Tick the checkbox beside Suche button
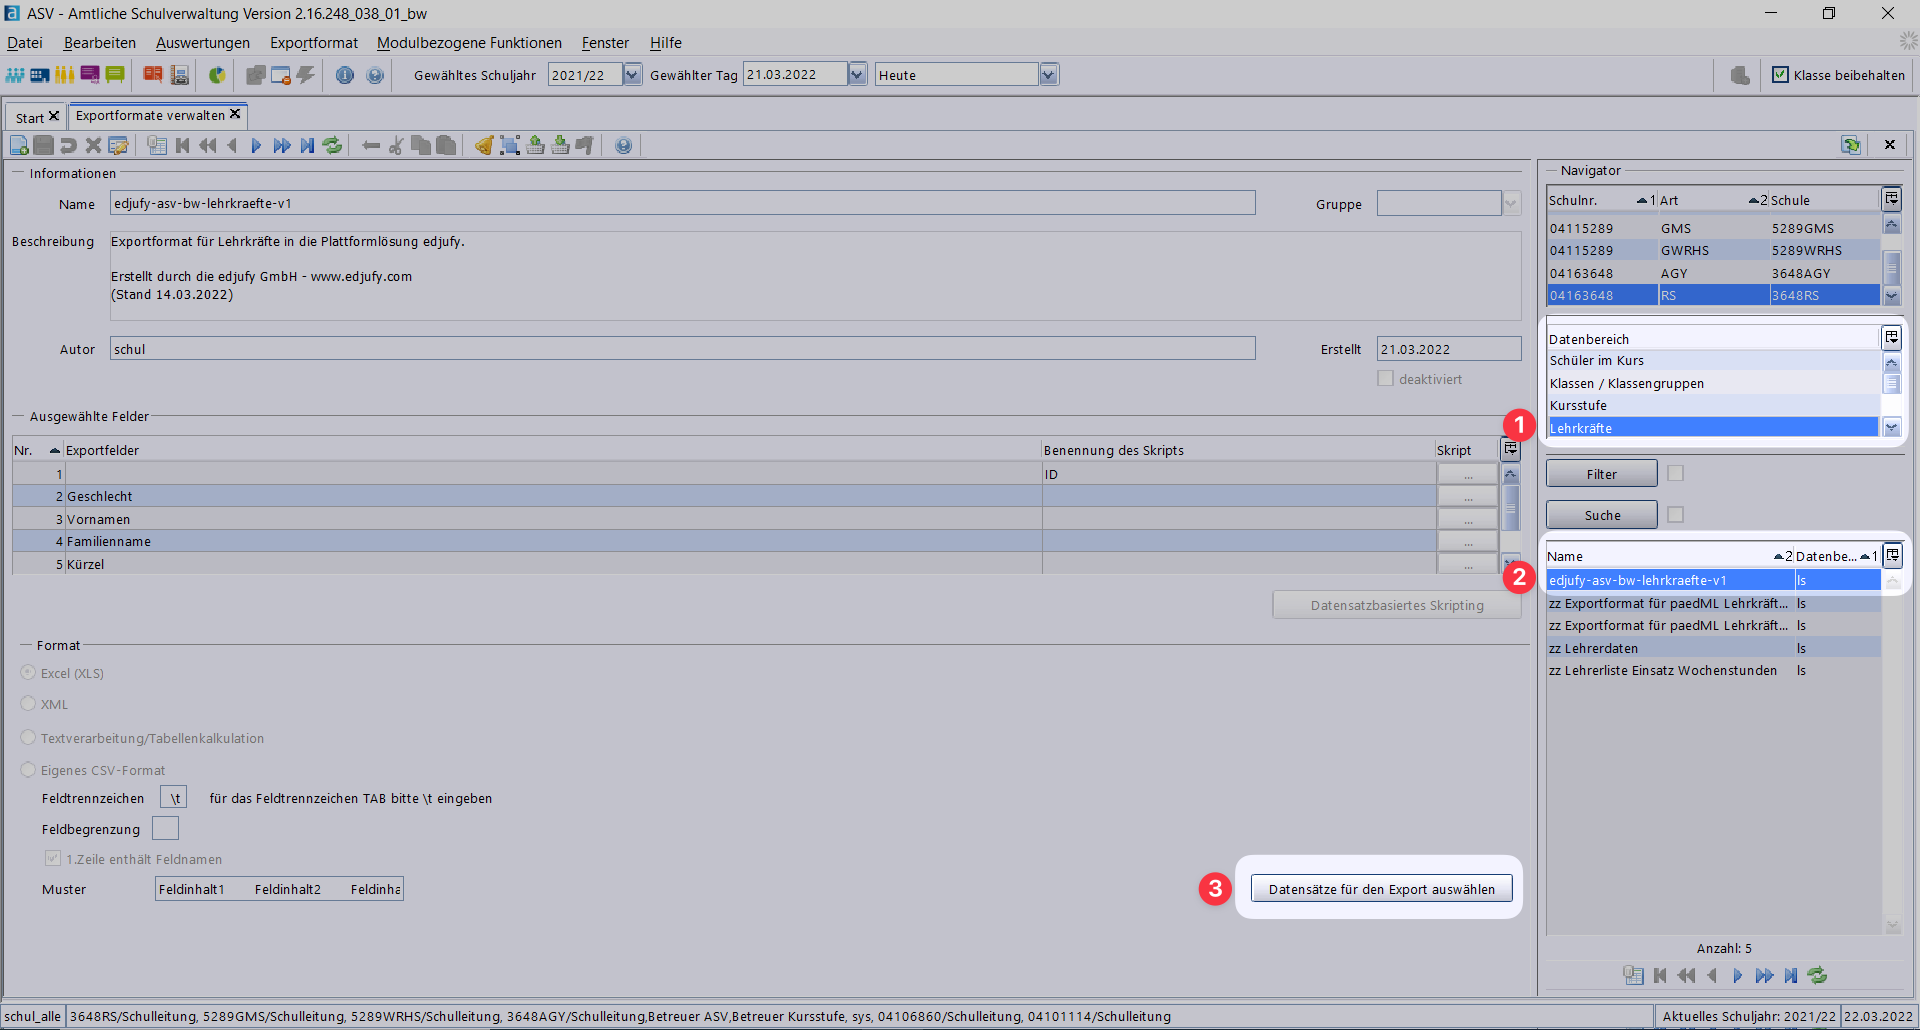This screenshot has height=1030, width=1920. 1676,515
